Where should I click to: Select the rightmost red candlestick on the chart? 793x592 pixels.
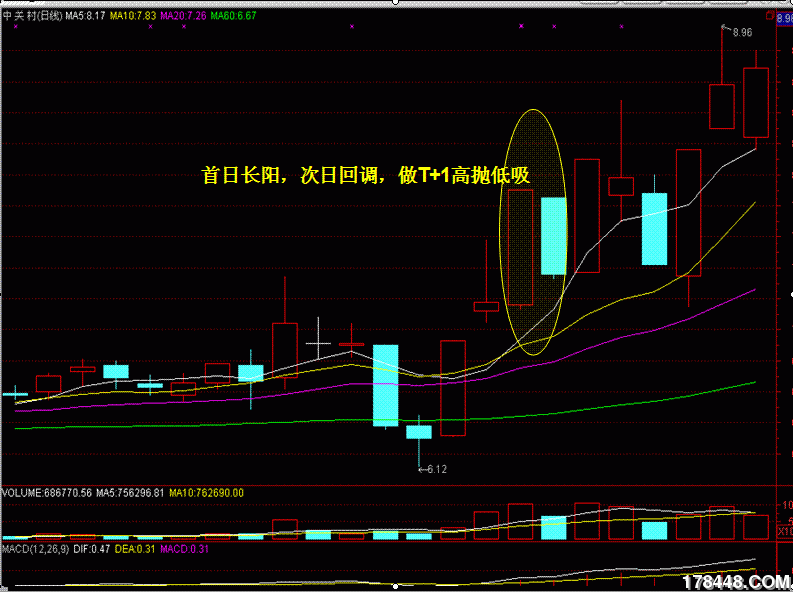click(x=756, y=102)
